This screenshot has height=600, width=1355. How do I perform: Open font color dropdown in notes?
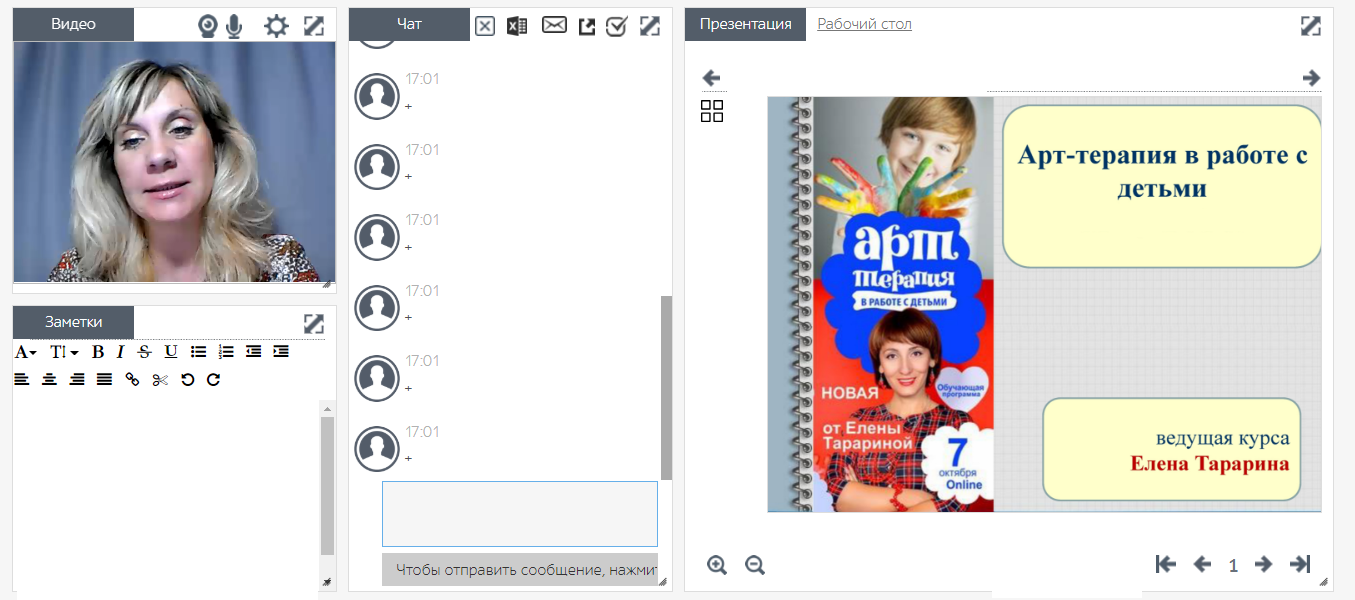coord(26,352)
